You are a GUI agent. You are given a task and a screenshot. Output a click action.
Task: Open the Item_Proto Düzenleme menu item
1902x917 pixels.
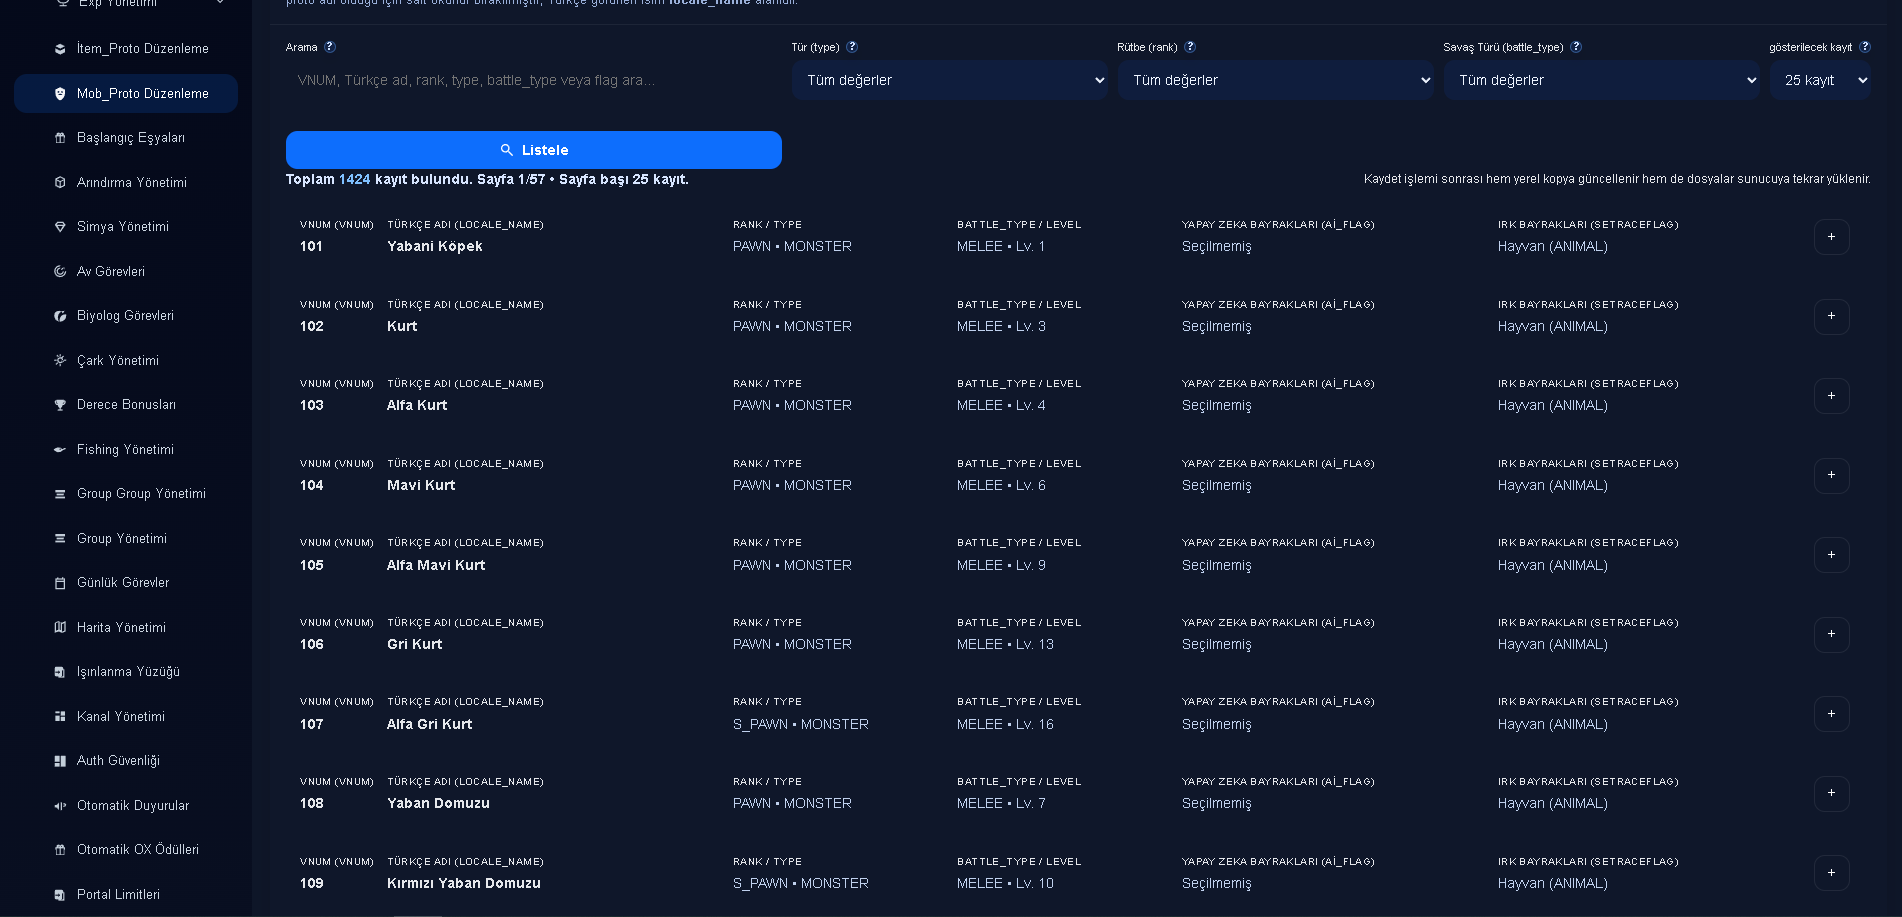(126, 49)
